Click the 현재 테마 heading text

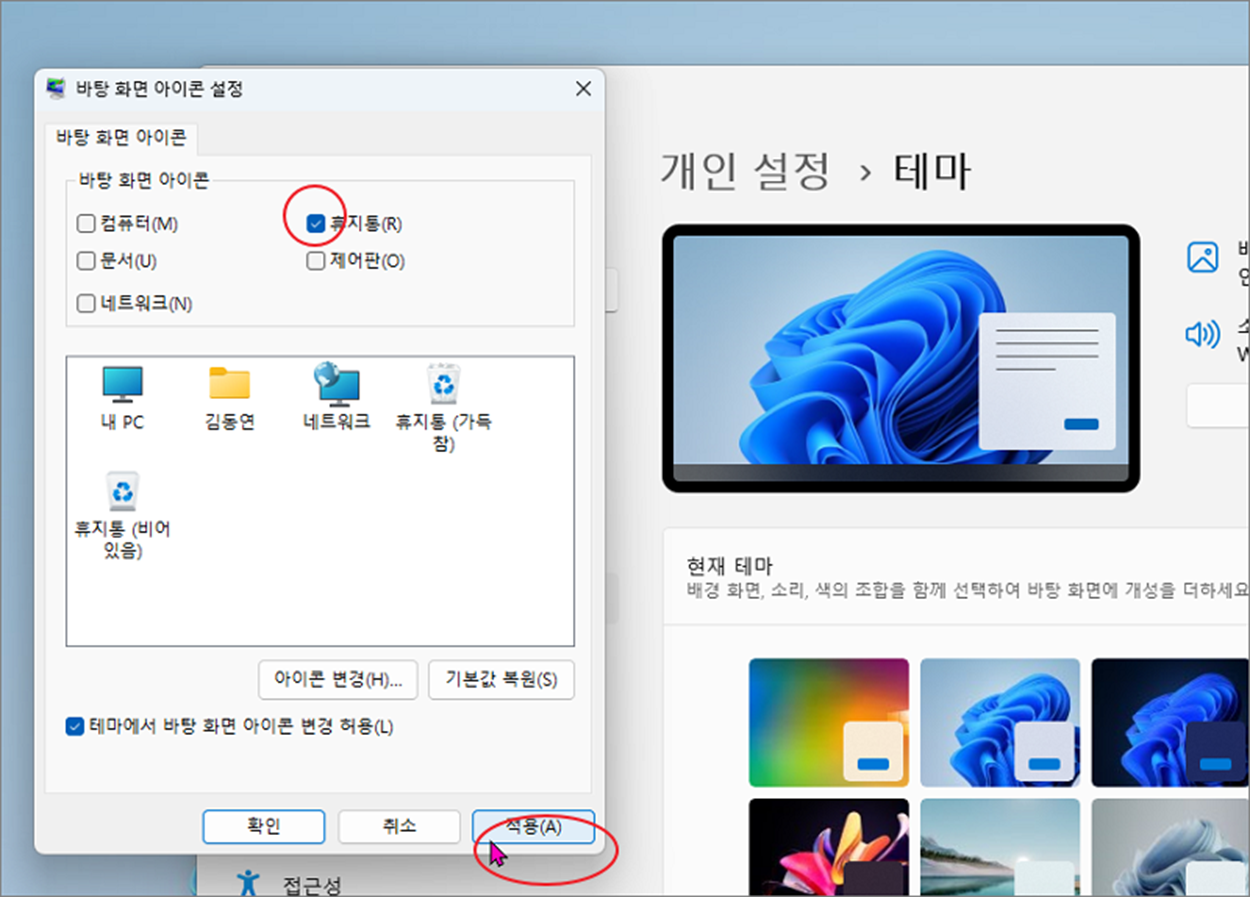tap(729, 567)
